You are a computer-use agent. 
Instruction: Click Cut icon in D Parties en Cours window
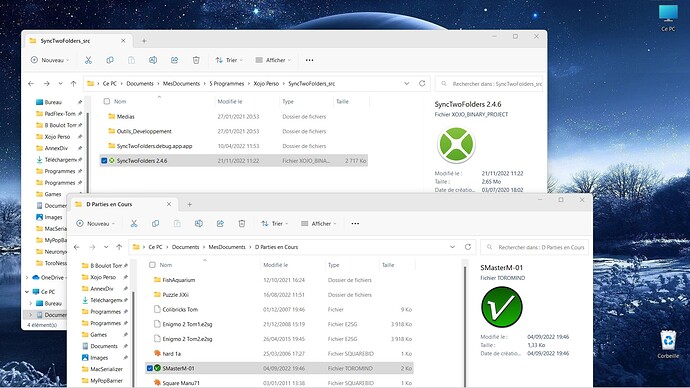pos(134,223)
